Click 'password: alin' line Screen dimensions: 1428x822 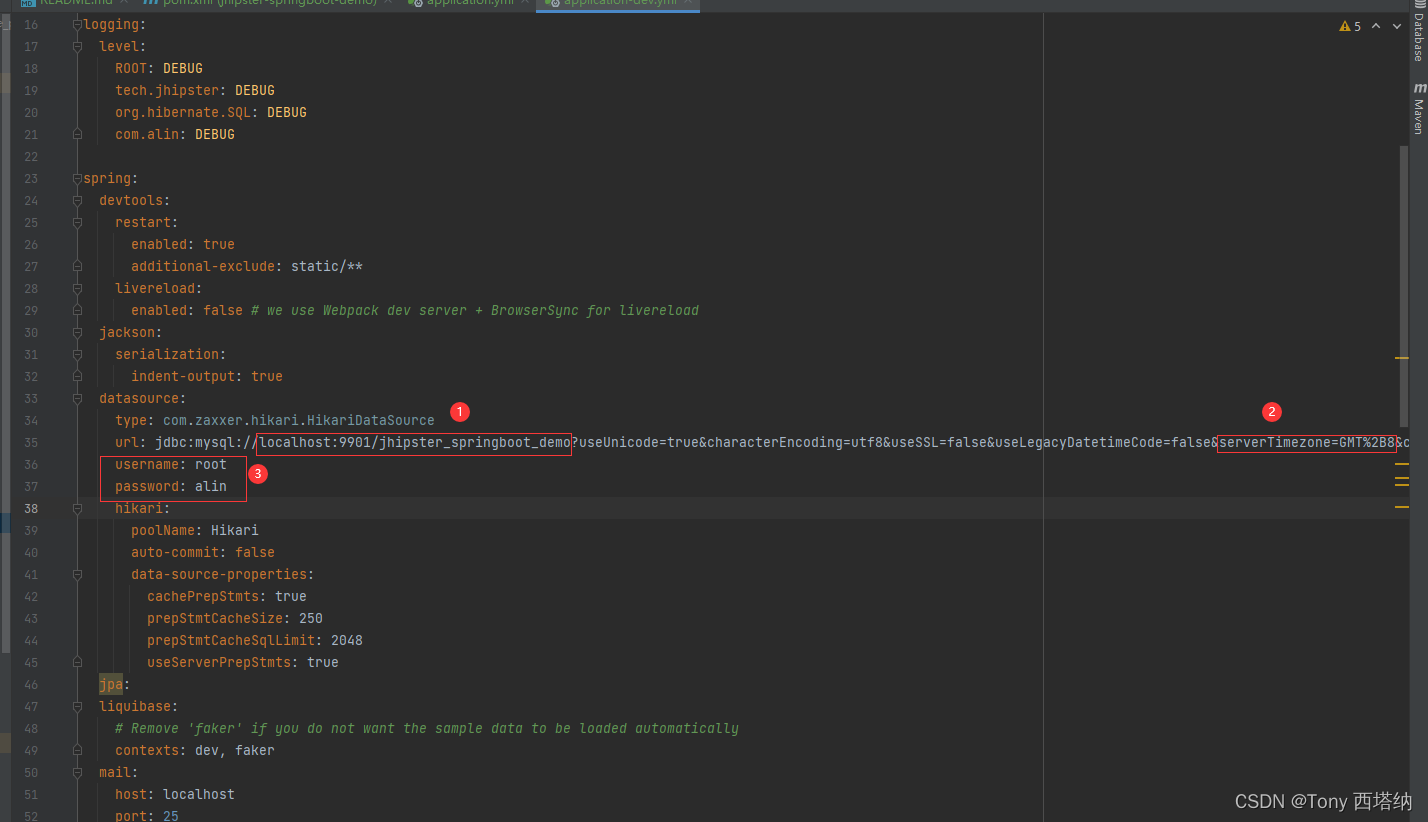pos(171,487)
